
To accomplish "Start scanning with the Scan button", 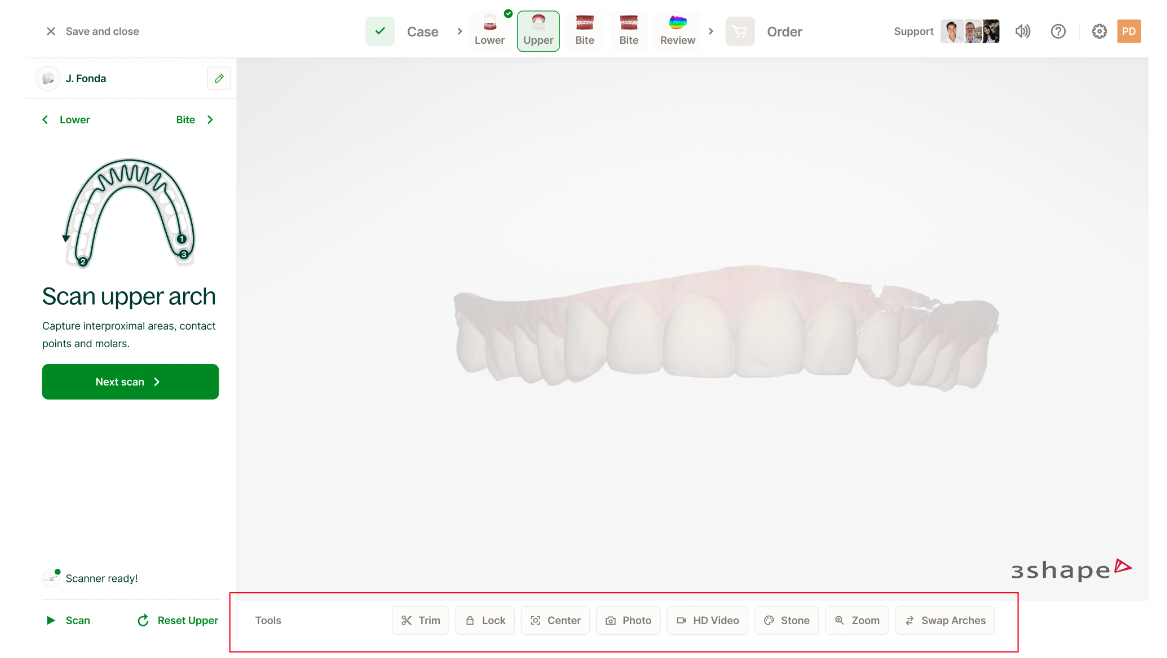I will click(68, 620).
